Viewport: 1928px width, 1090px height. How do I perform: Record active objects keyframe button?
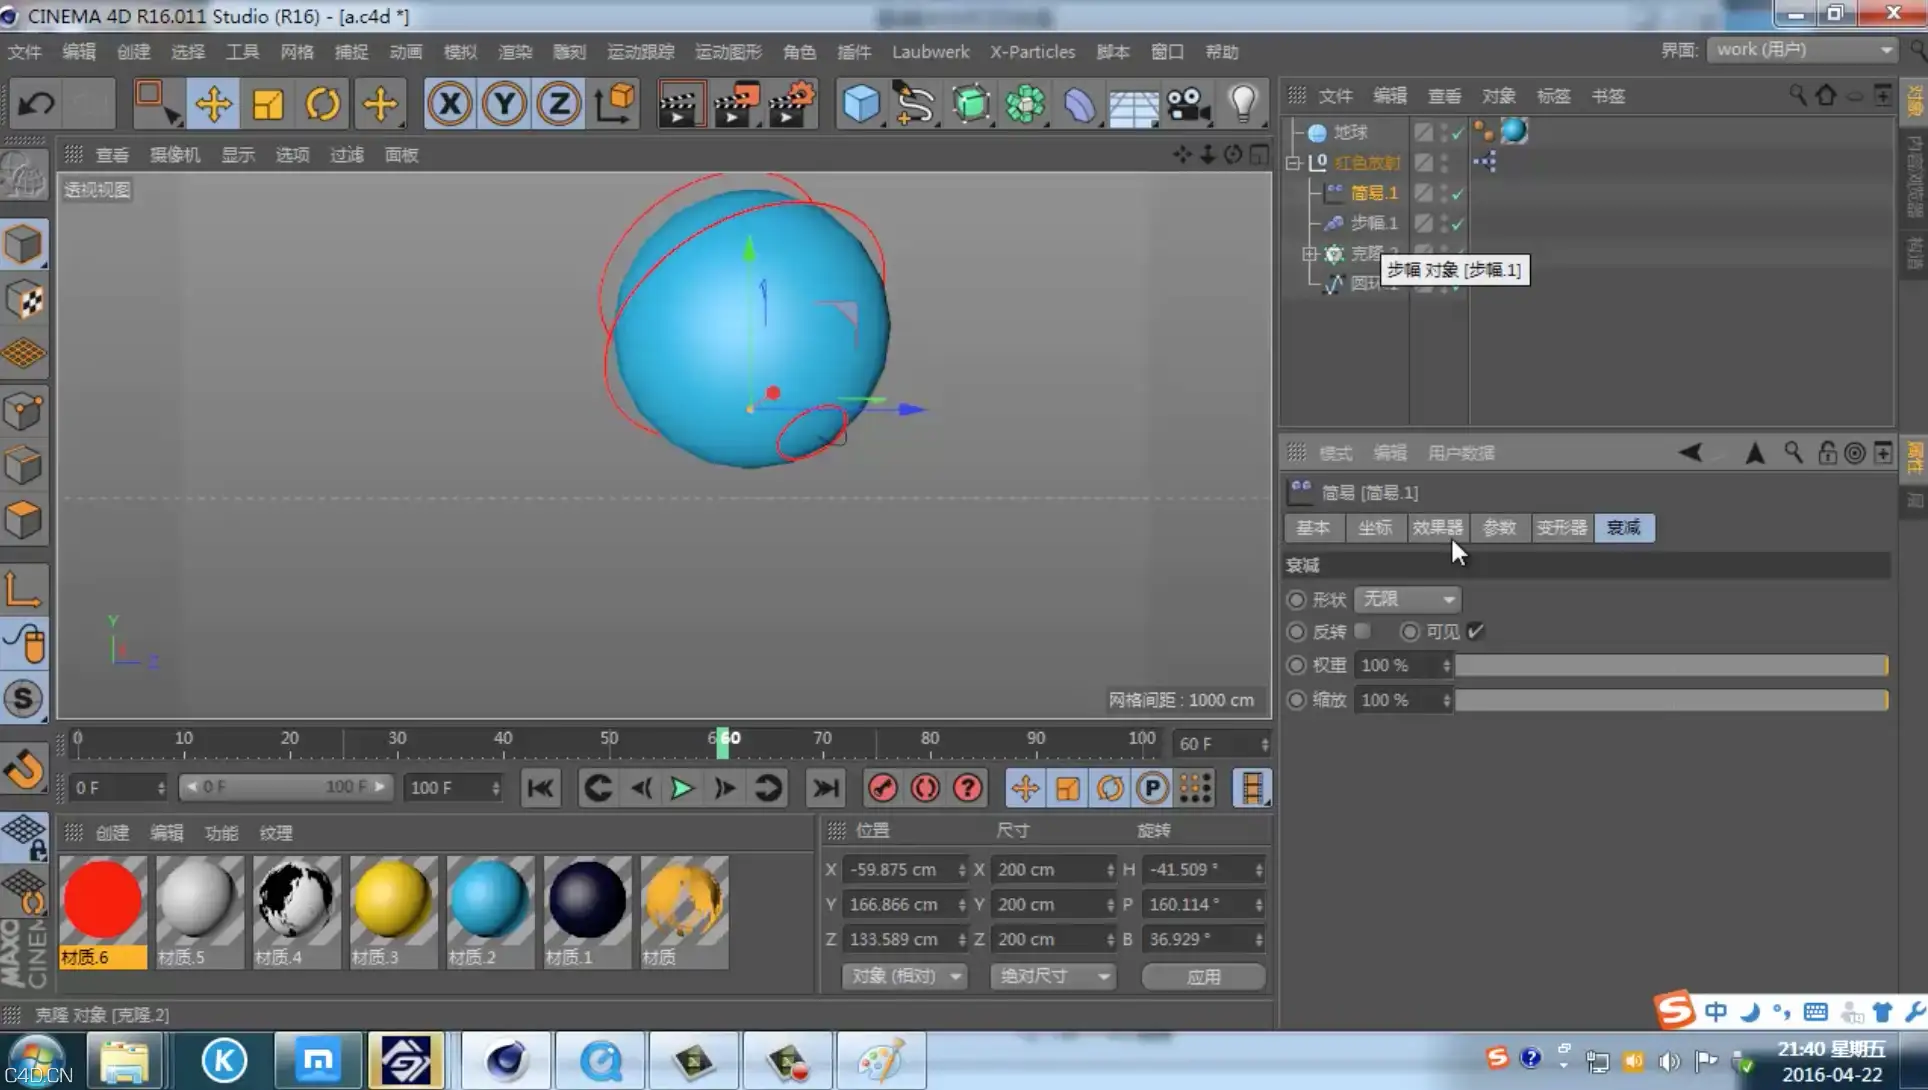click(882, 788)
